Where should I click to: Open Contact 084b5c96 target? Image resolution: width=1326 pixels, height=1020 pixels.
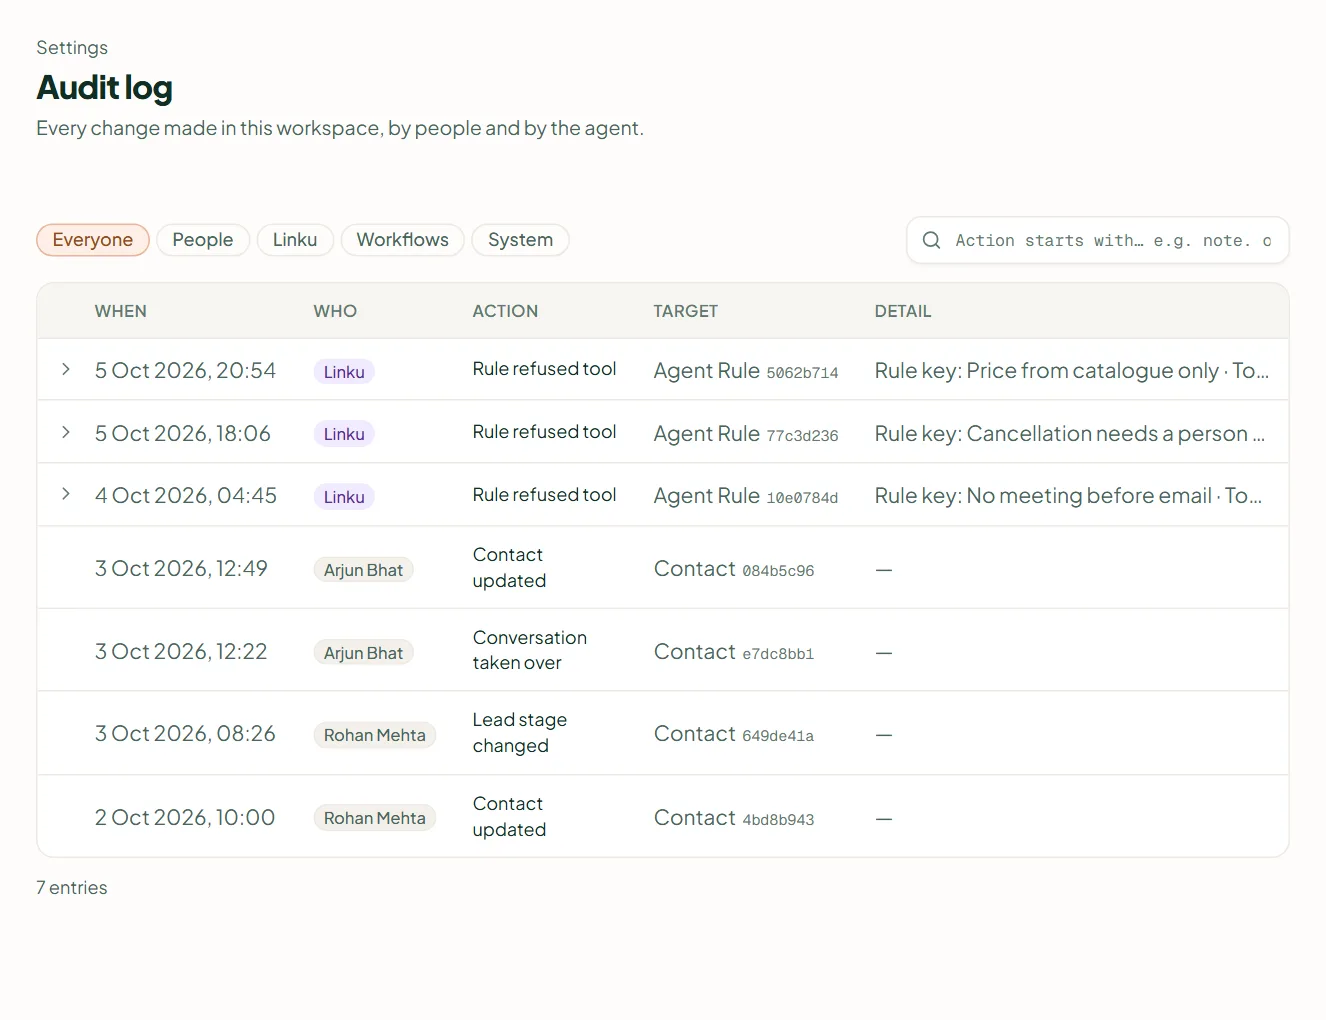click(x=734, y=569)
